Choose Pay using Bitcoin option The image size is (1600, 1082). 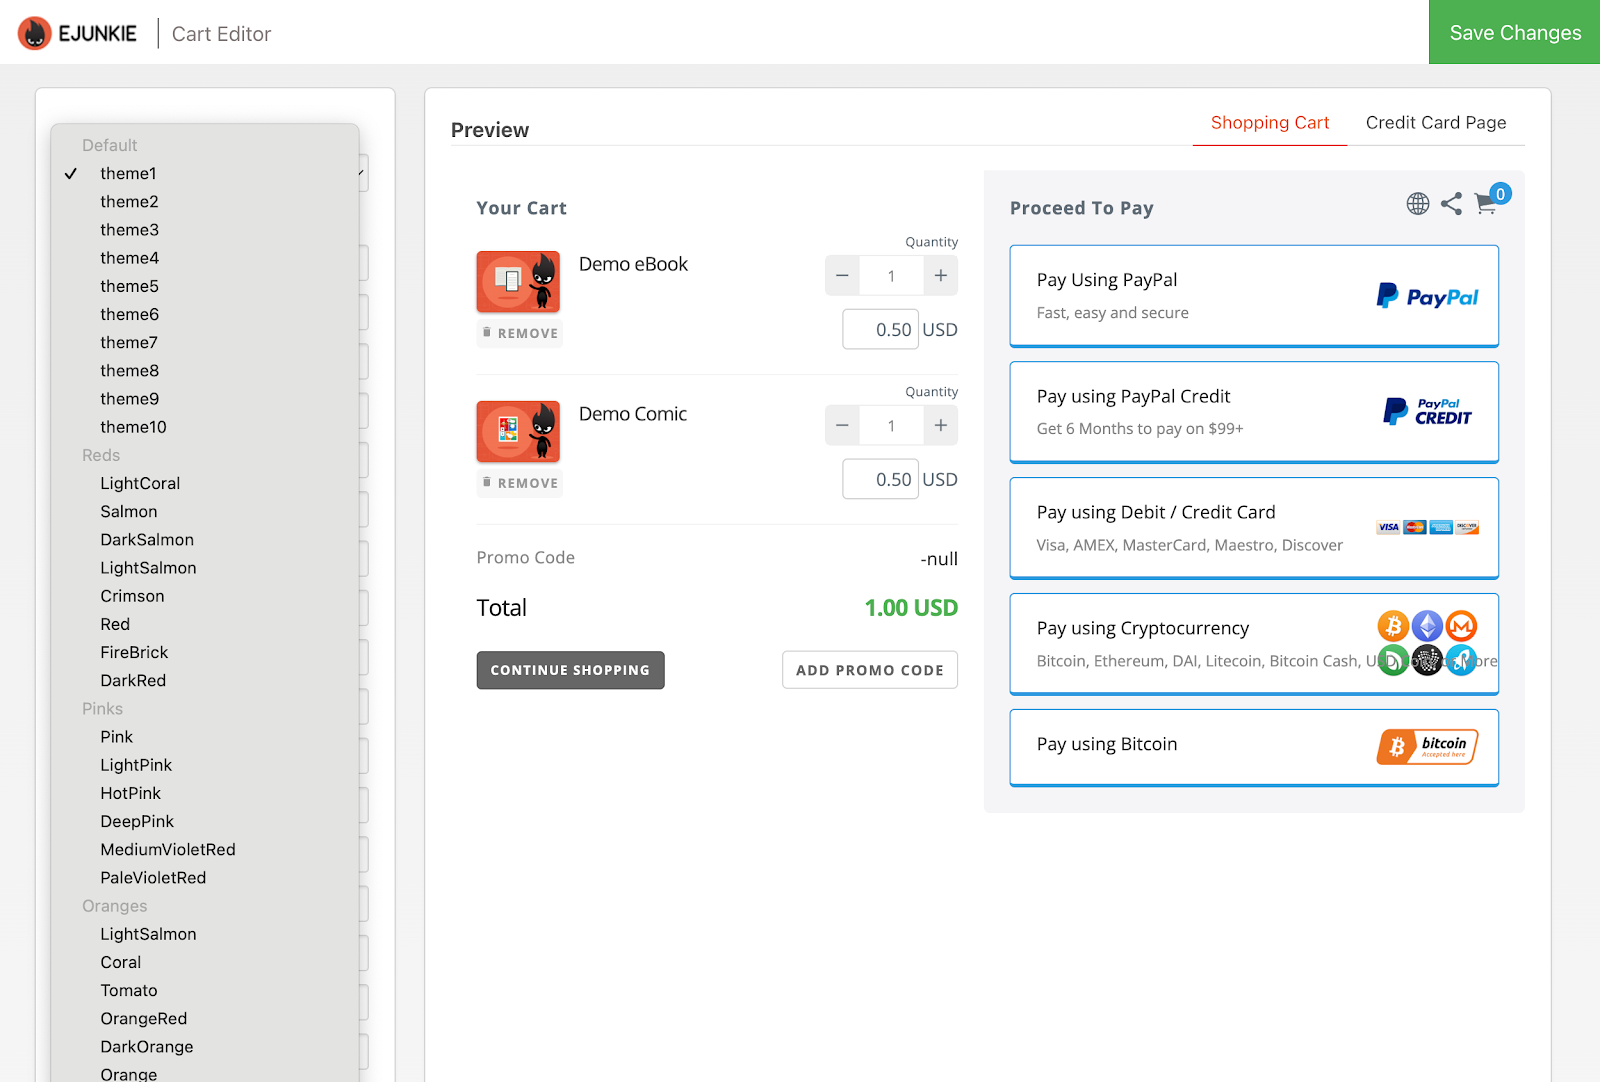click(1254, 748)
